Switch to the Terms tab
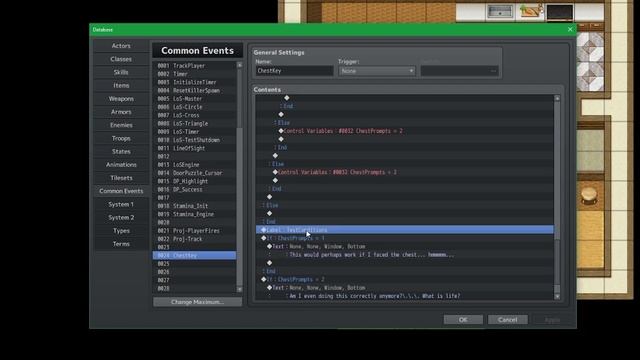 click(121, 244)
